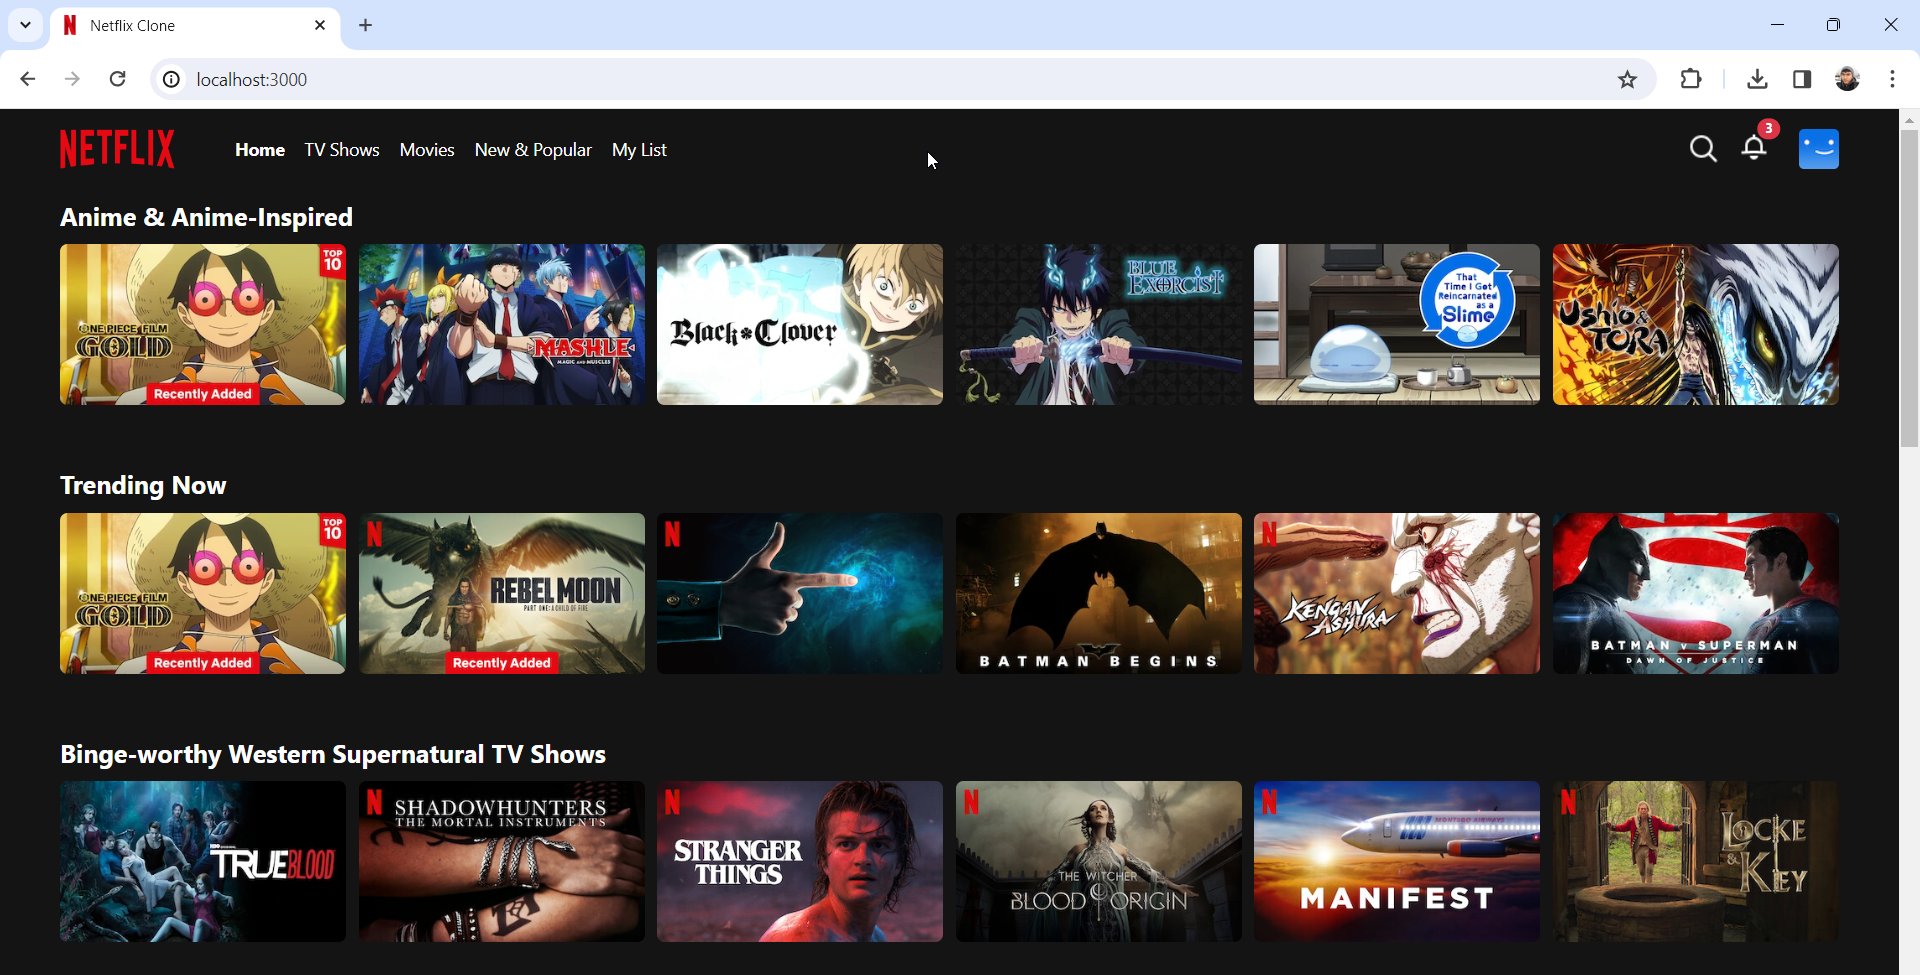This screenshot has width=1920, height=975.
Task: Click the Netflix logo
Action: 117,149
